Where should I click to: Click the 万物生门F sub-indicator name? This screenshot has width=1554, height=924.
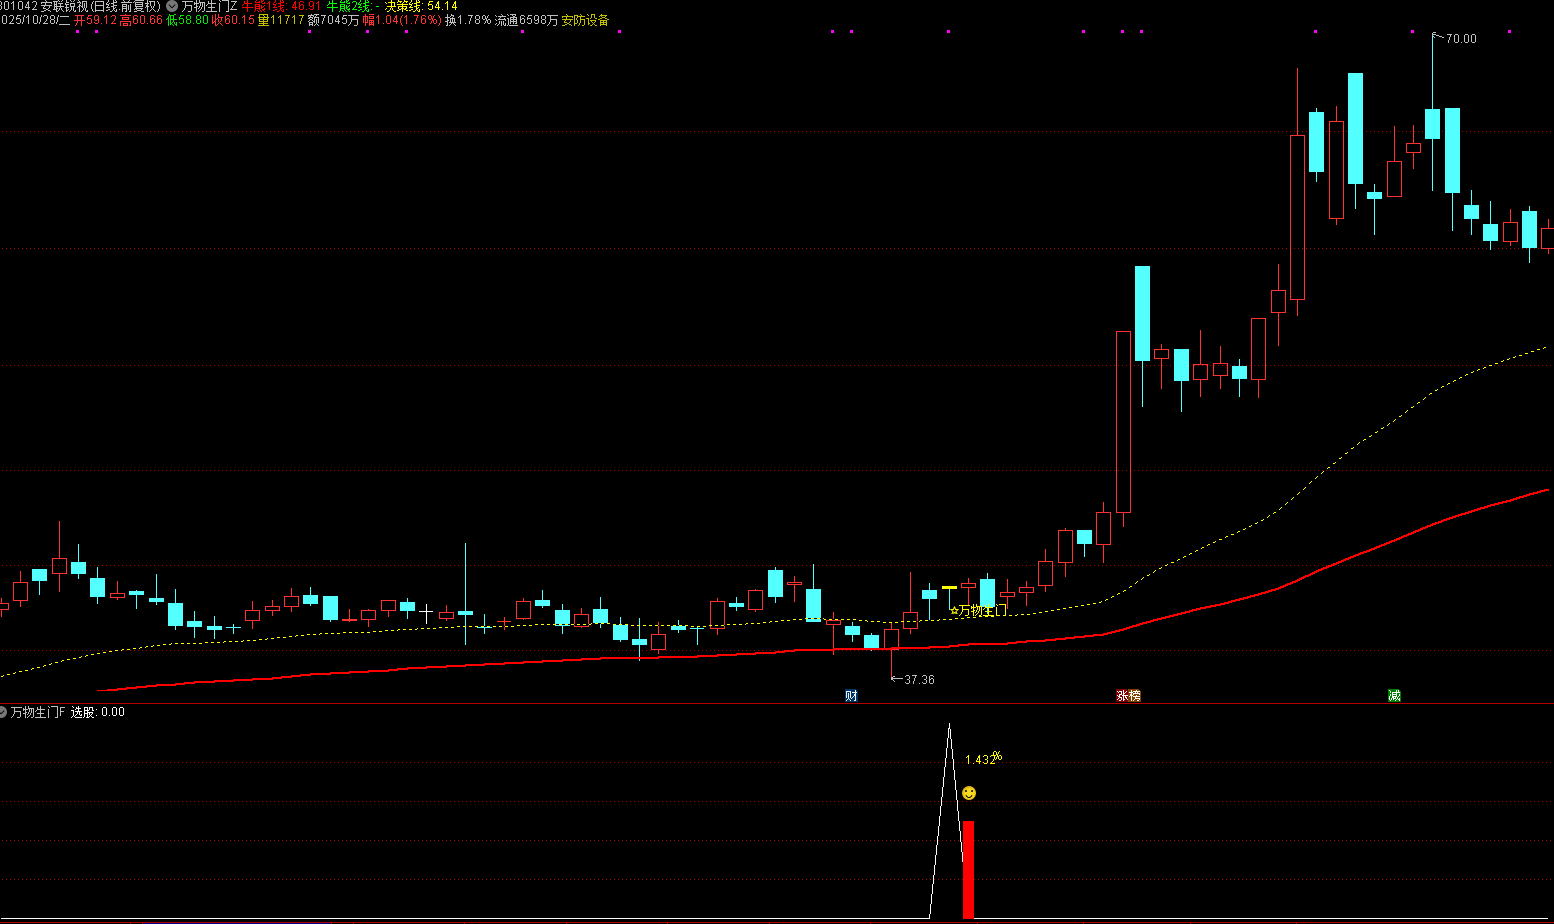pos(38,712)
